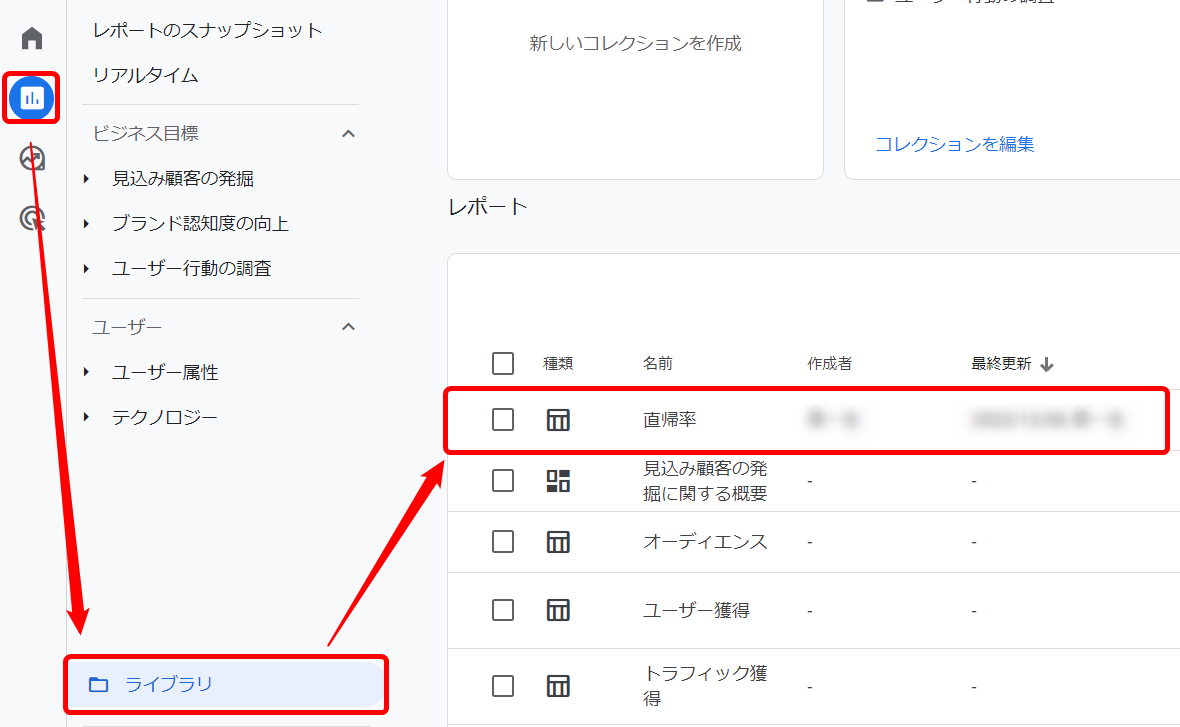Open the Explore icon in left rail
The height and width of the screenshot is (727, 1180).
pyautogui.click(x=32, y=158)
